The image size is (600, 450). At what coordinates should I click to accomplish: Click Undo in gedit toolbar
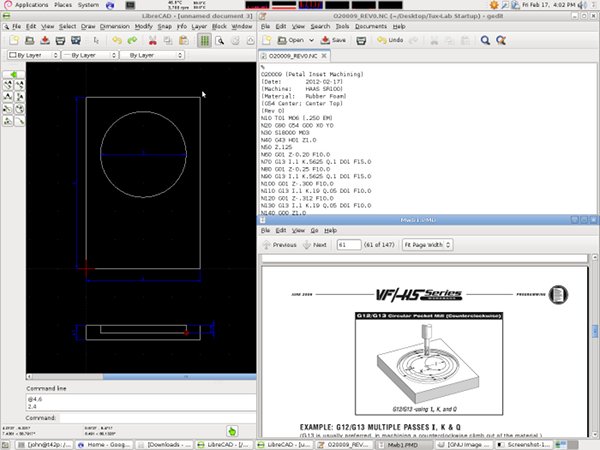point(390,40)
